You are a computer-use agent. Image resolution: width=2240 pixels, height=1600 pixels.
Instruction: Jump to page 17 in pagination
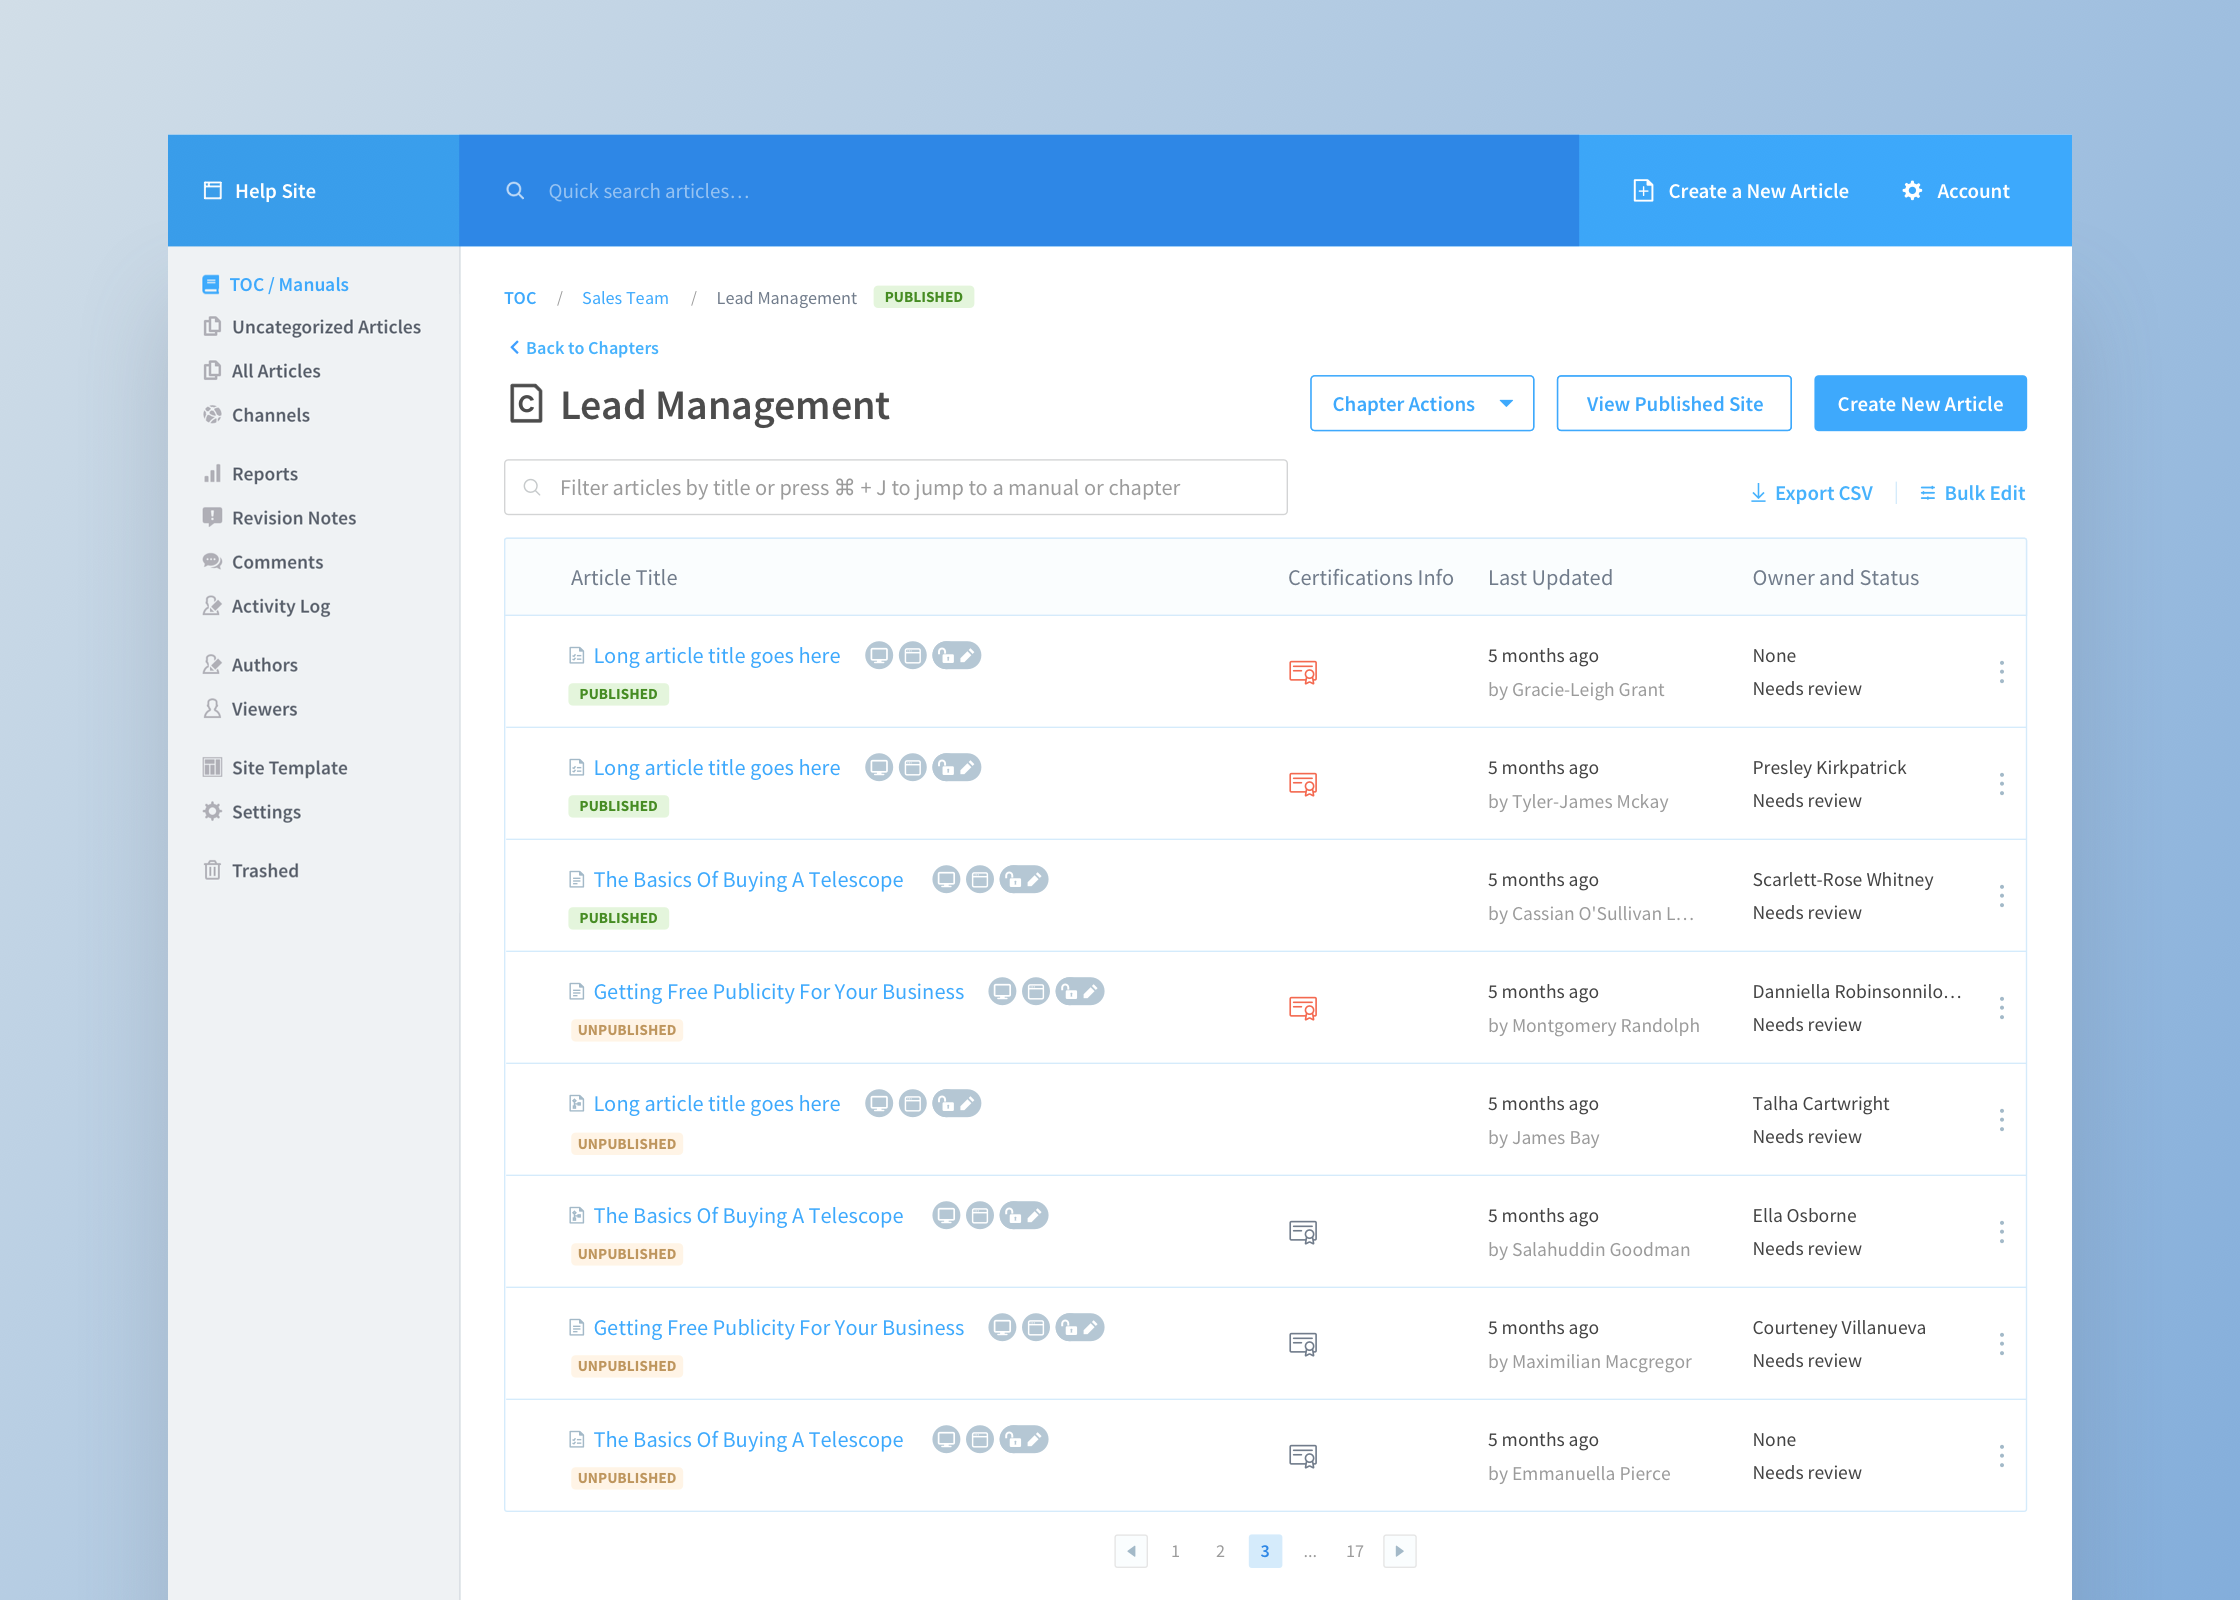coord(1355,1551)
